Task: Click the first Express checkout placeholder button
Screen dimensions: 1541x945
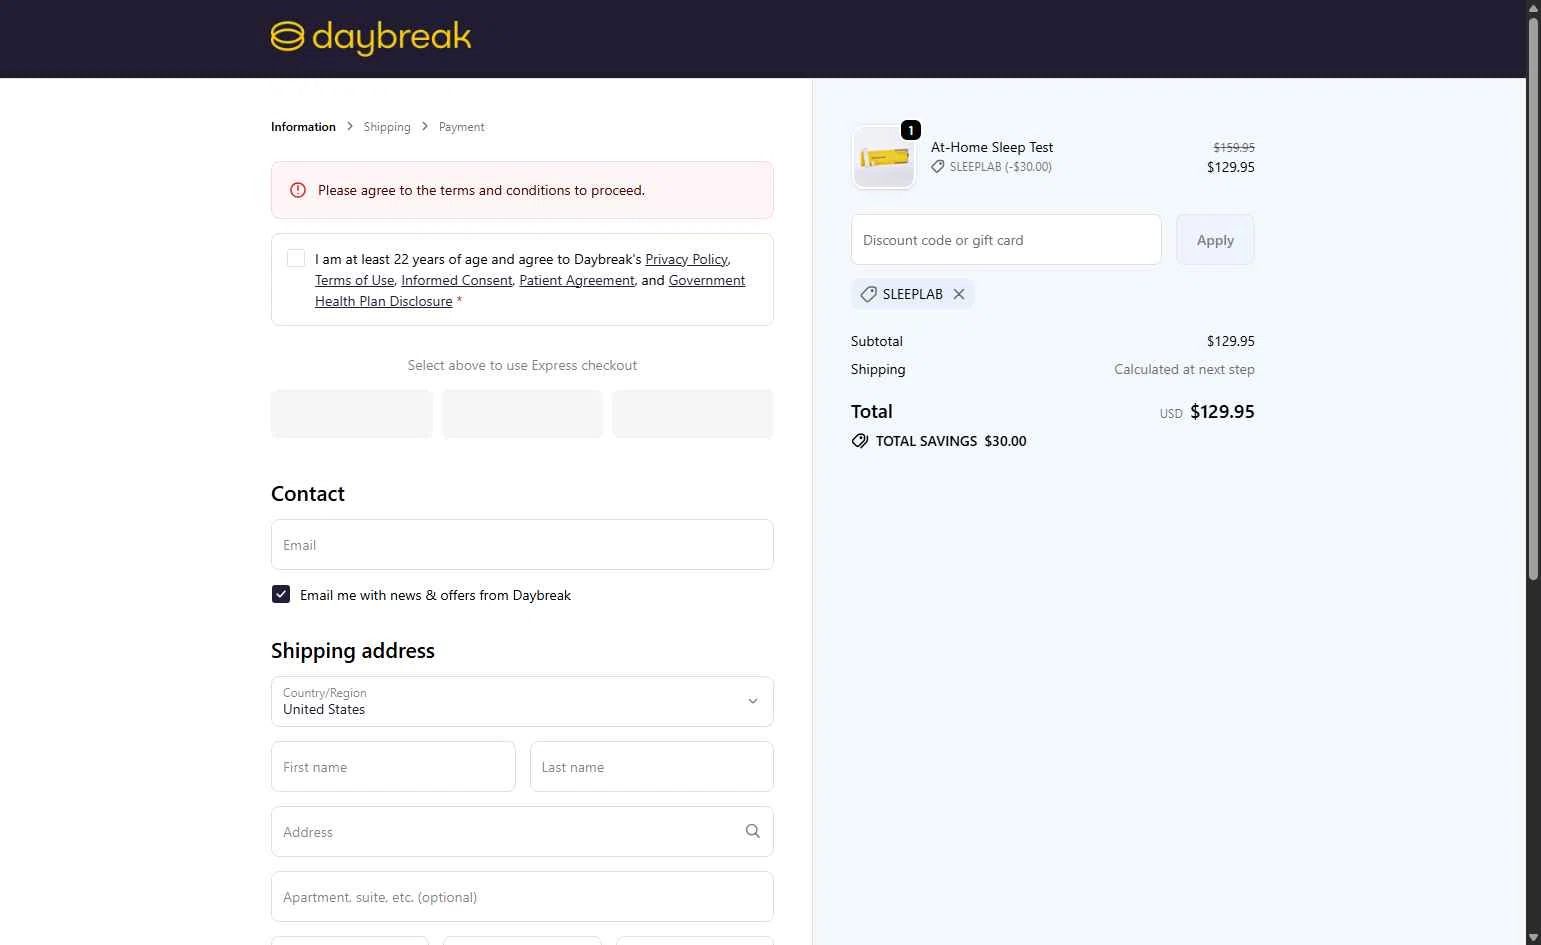Action: [352, 414]
